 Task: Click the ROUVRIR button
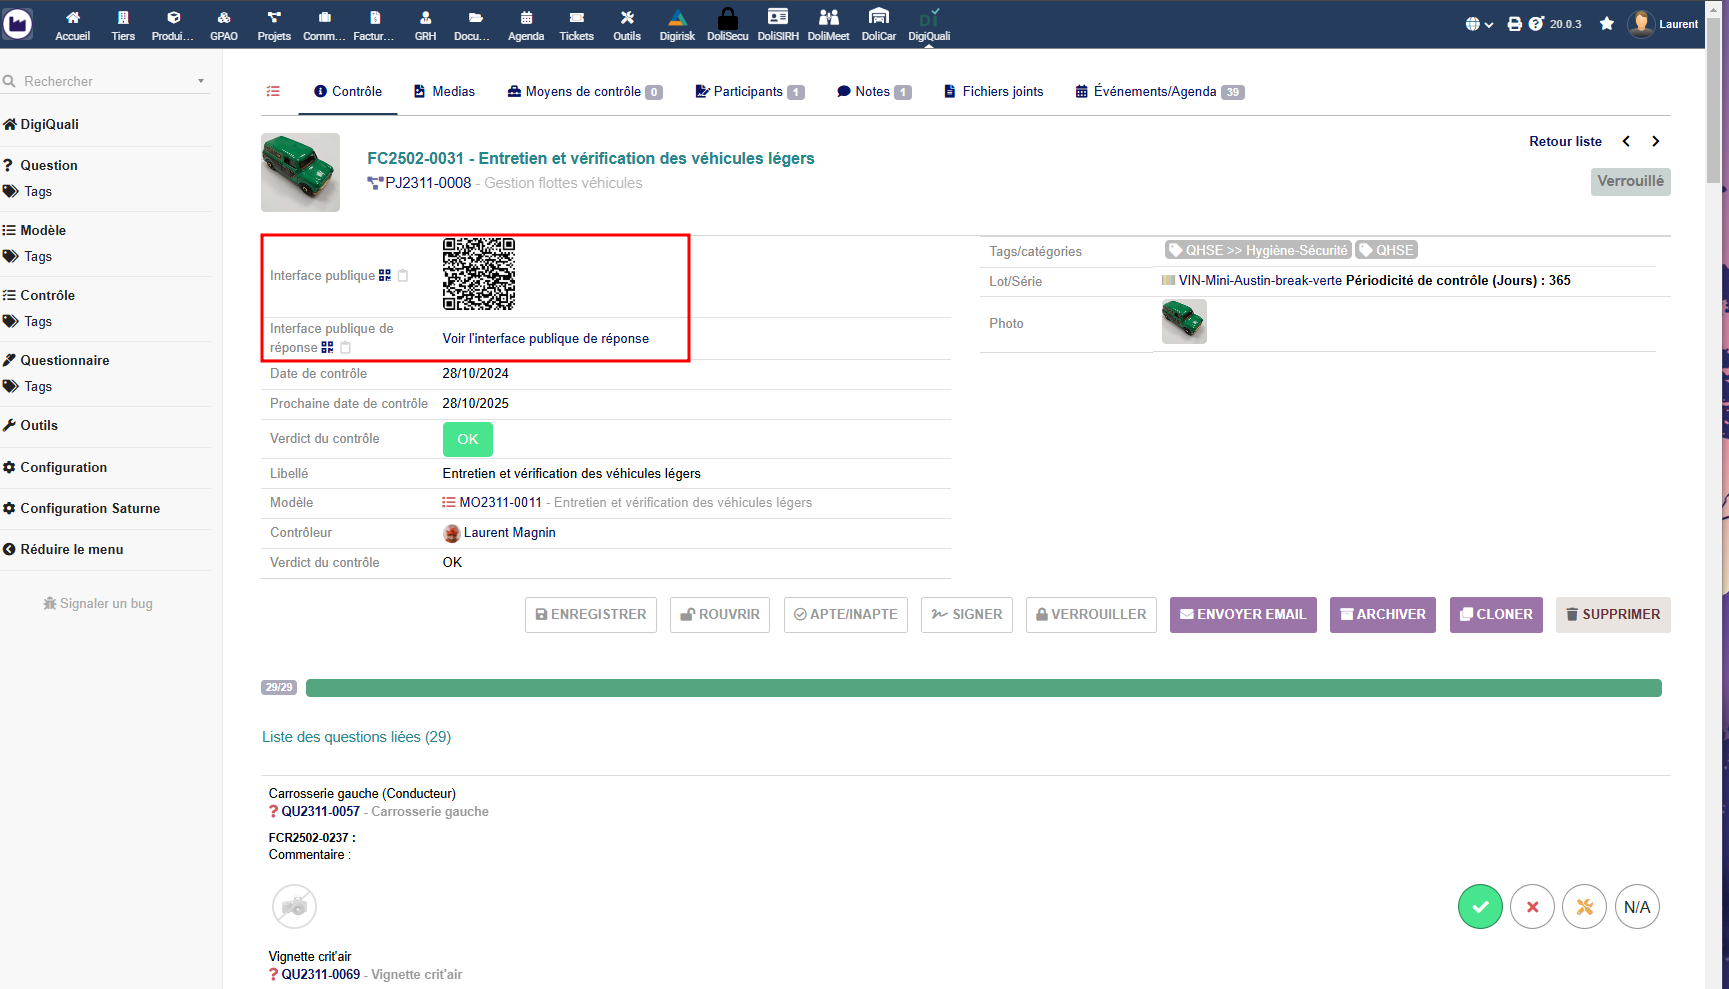click(x=720, y=615)
